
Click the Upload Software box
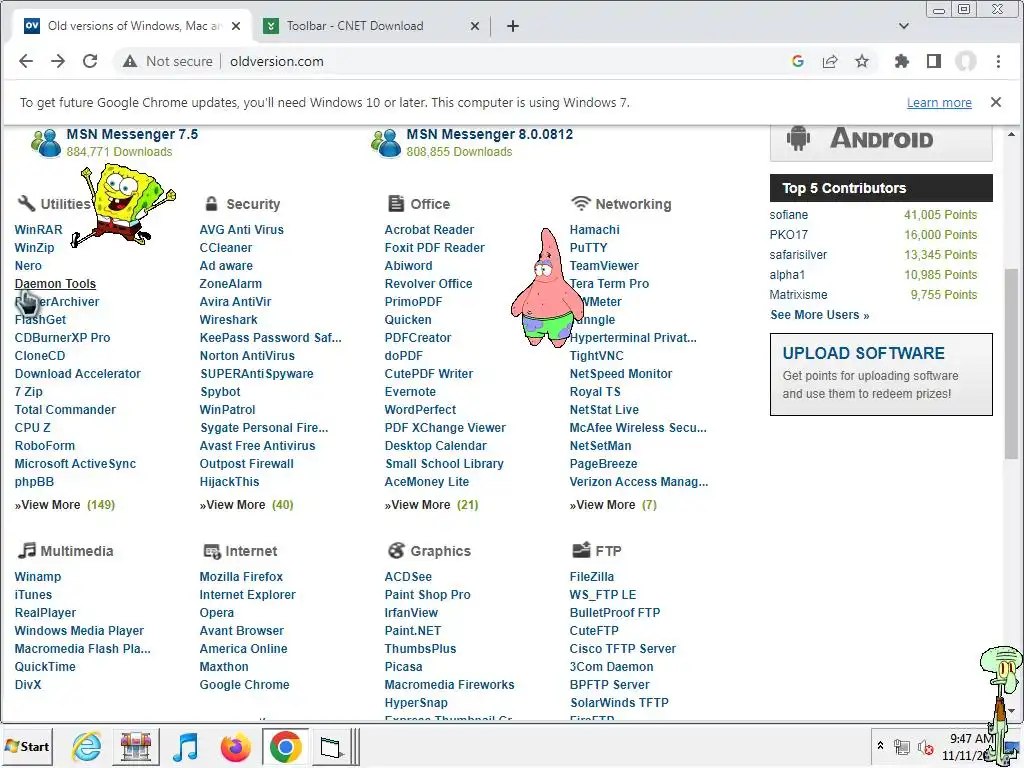(881, 374)
